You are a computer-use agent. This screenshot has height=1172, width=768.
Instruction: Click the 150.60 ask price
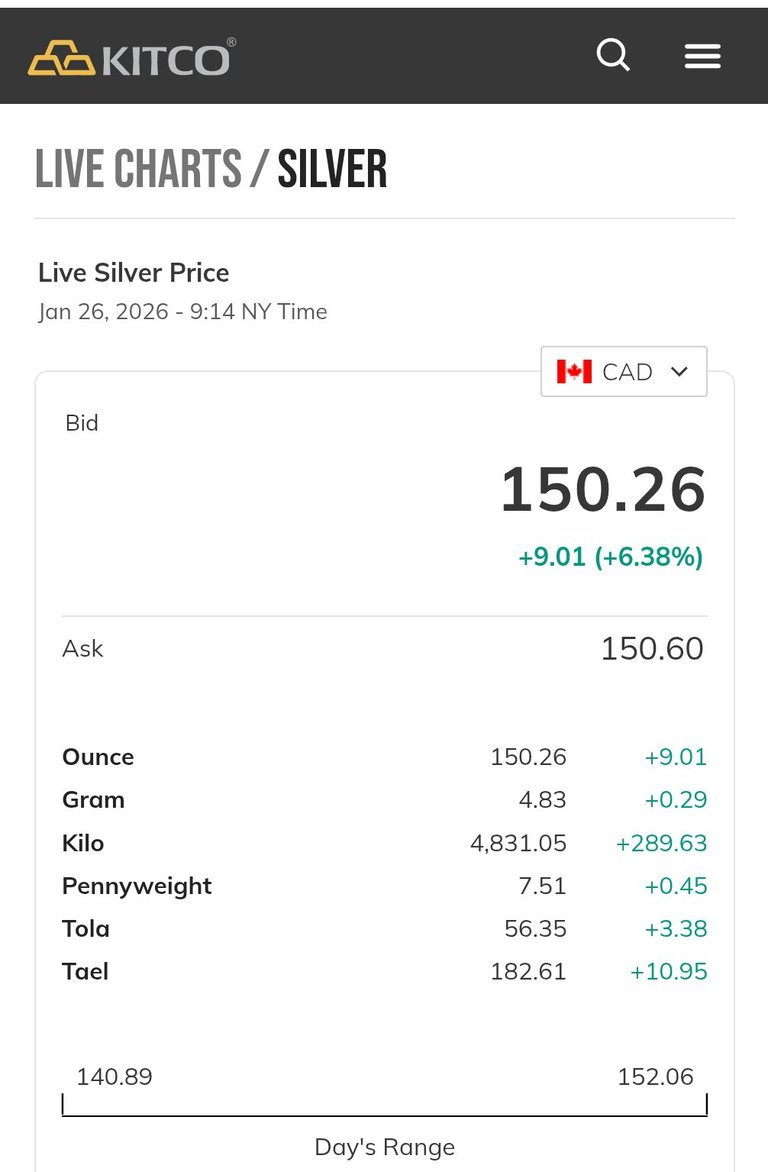point(652,649)
